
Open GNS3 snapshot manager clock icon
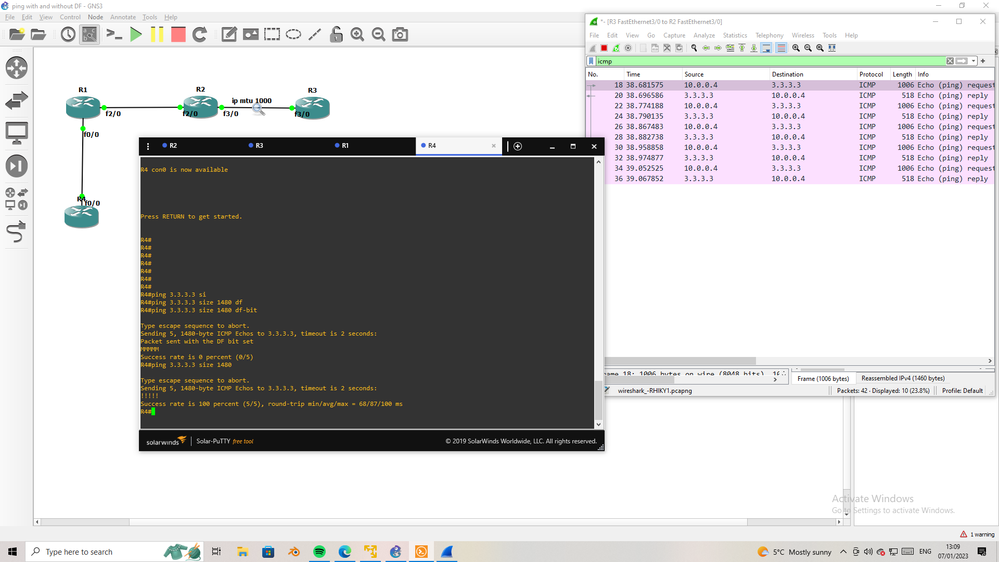pyautogui.click(x=68, y=34)
